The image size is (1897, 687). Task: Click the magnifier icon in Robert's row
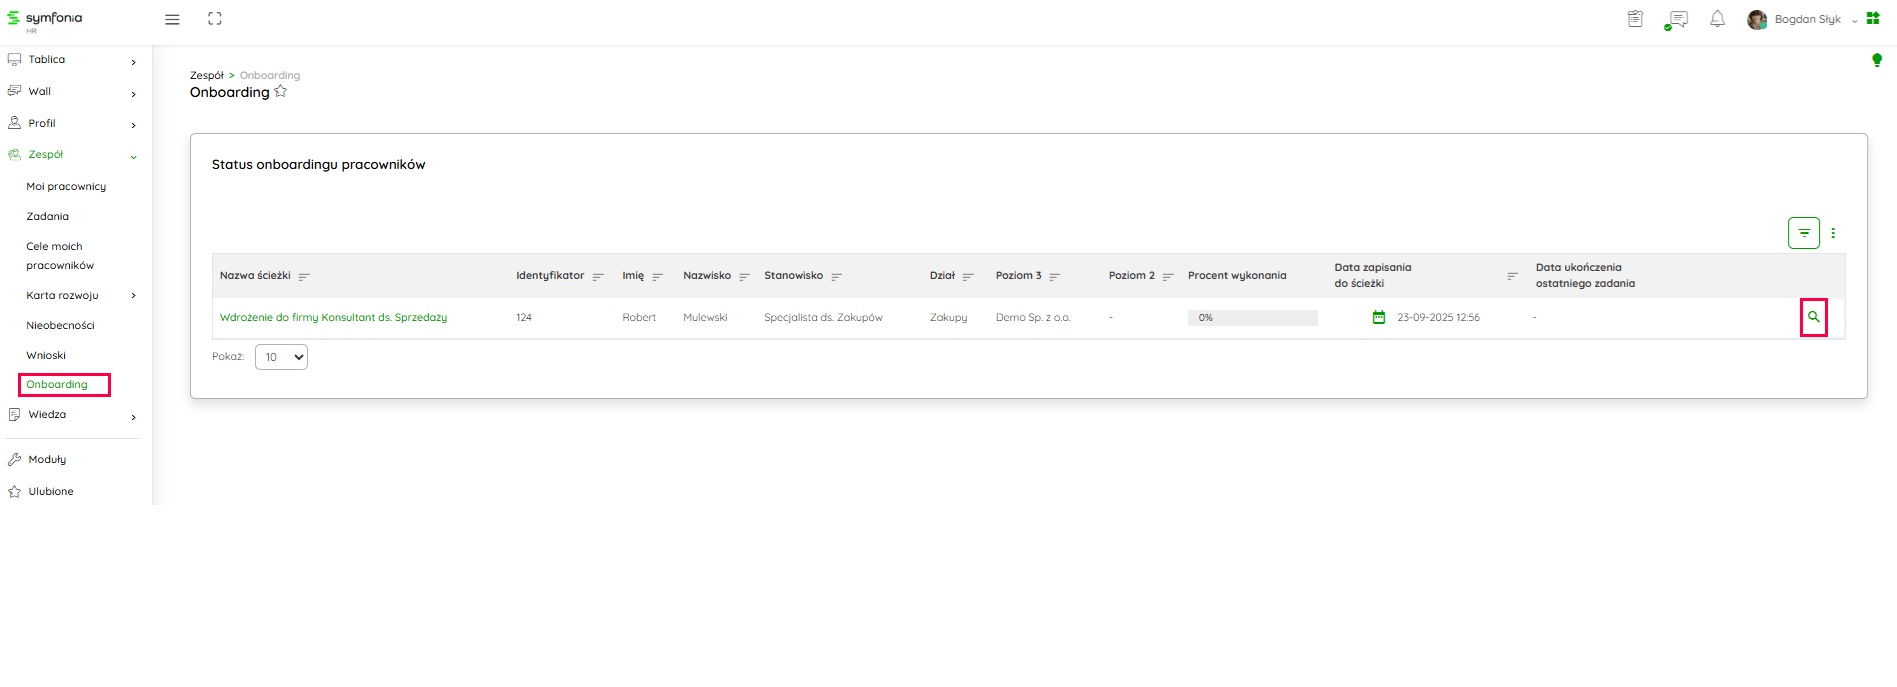(x=1813, y=317)
